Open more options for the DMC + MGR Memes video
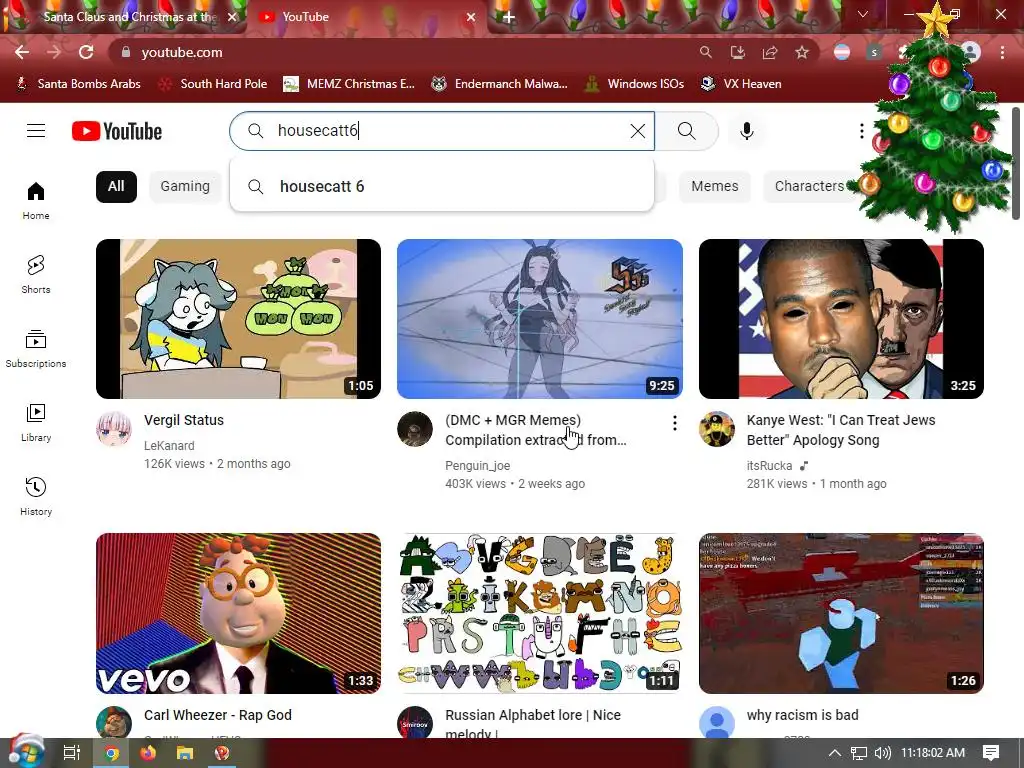This screenshot has height=768, width=1024. tap(675, 423)
